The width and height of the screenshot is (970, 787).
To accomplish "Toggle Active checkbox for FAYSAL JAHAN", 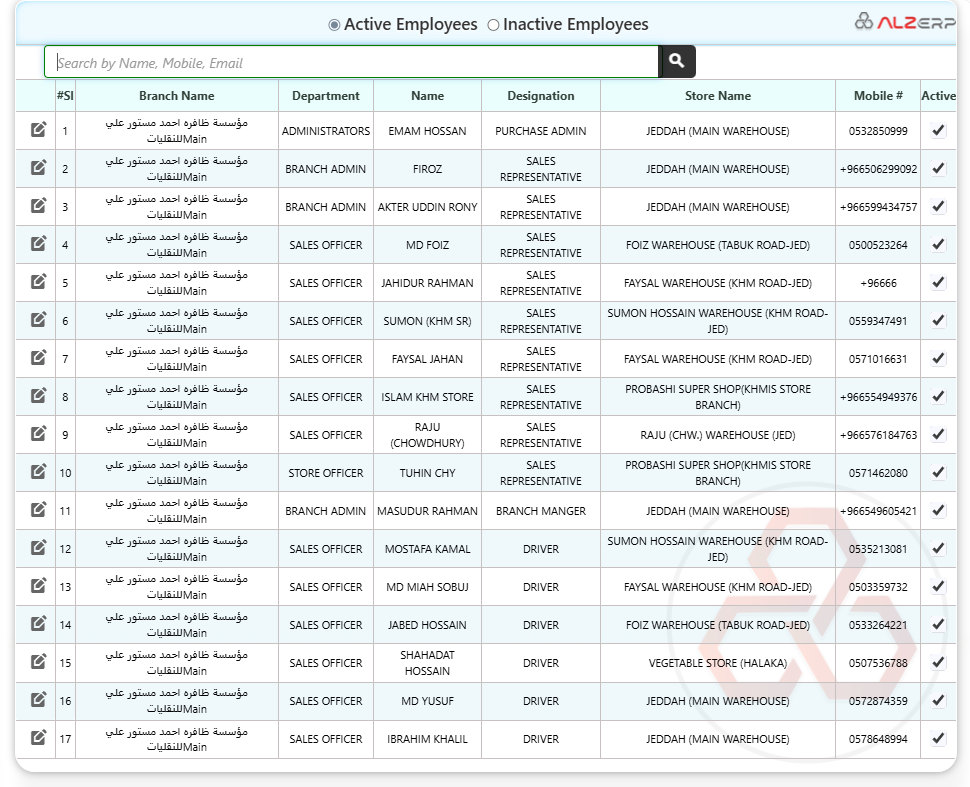I will (938, 358).
